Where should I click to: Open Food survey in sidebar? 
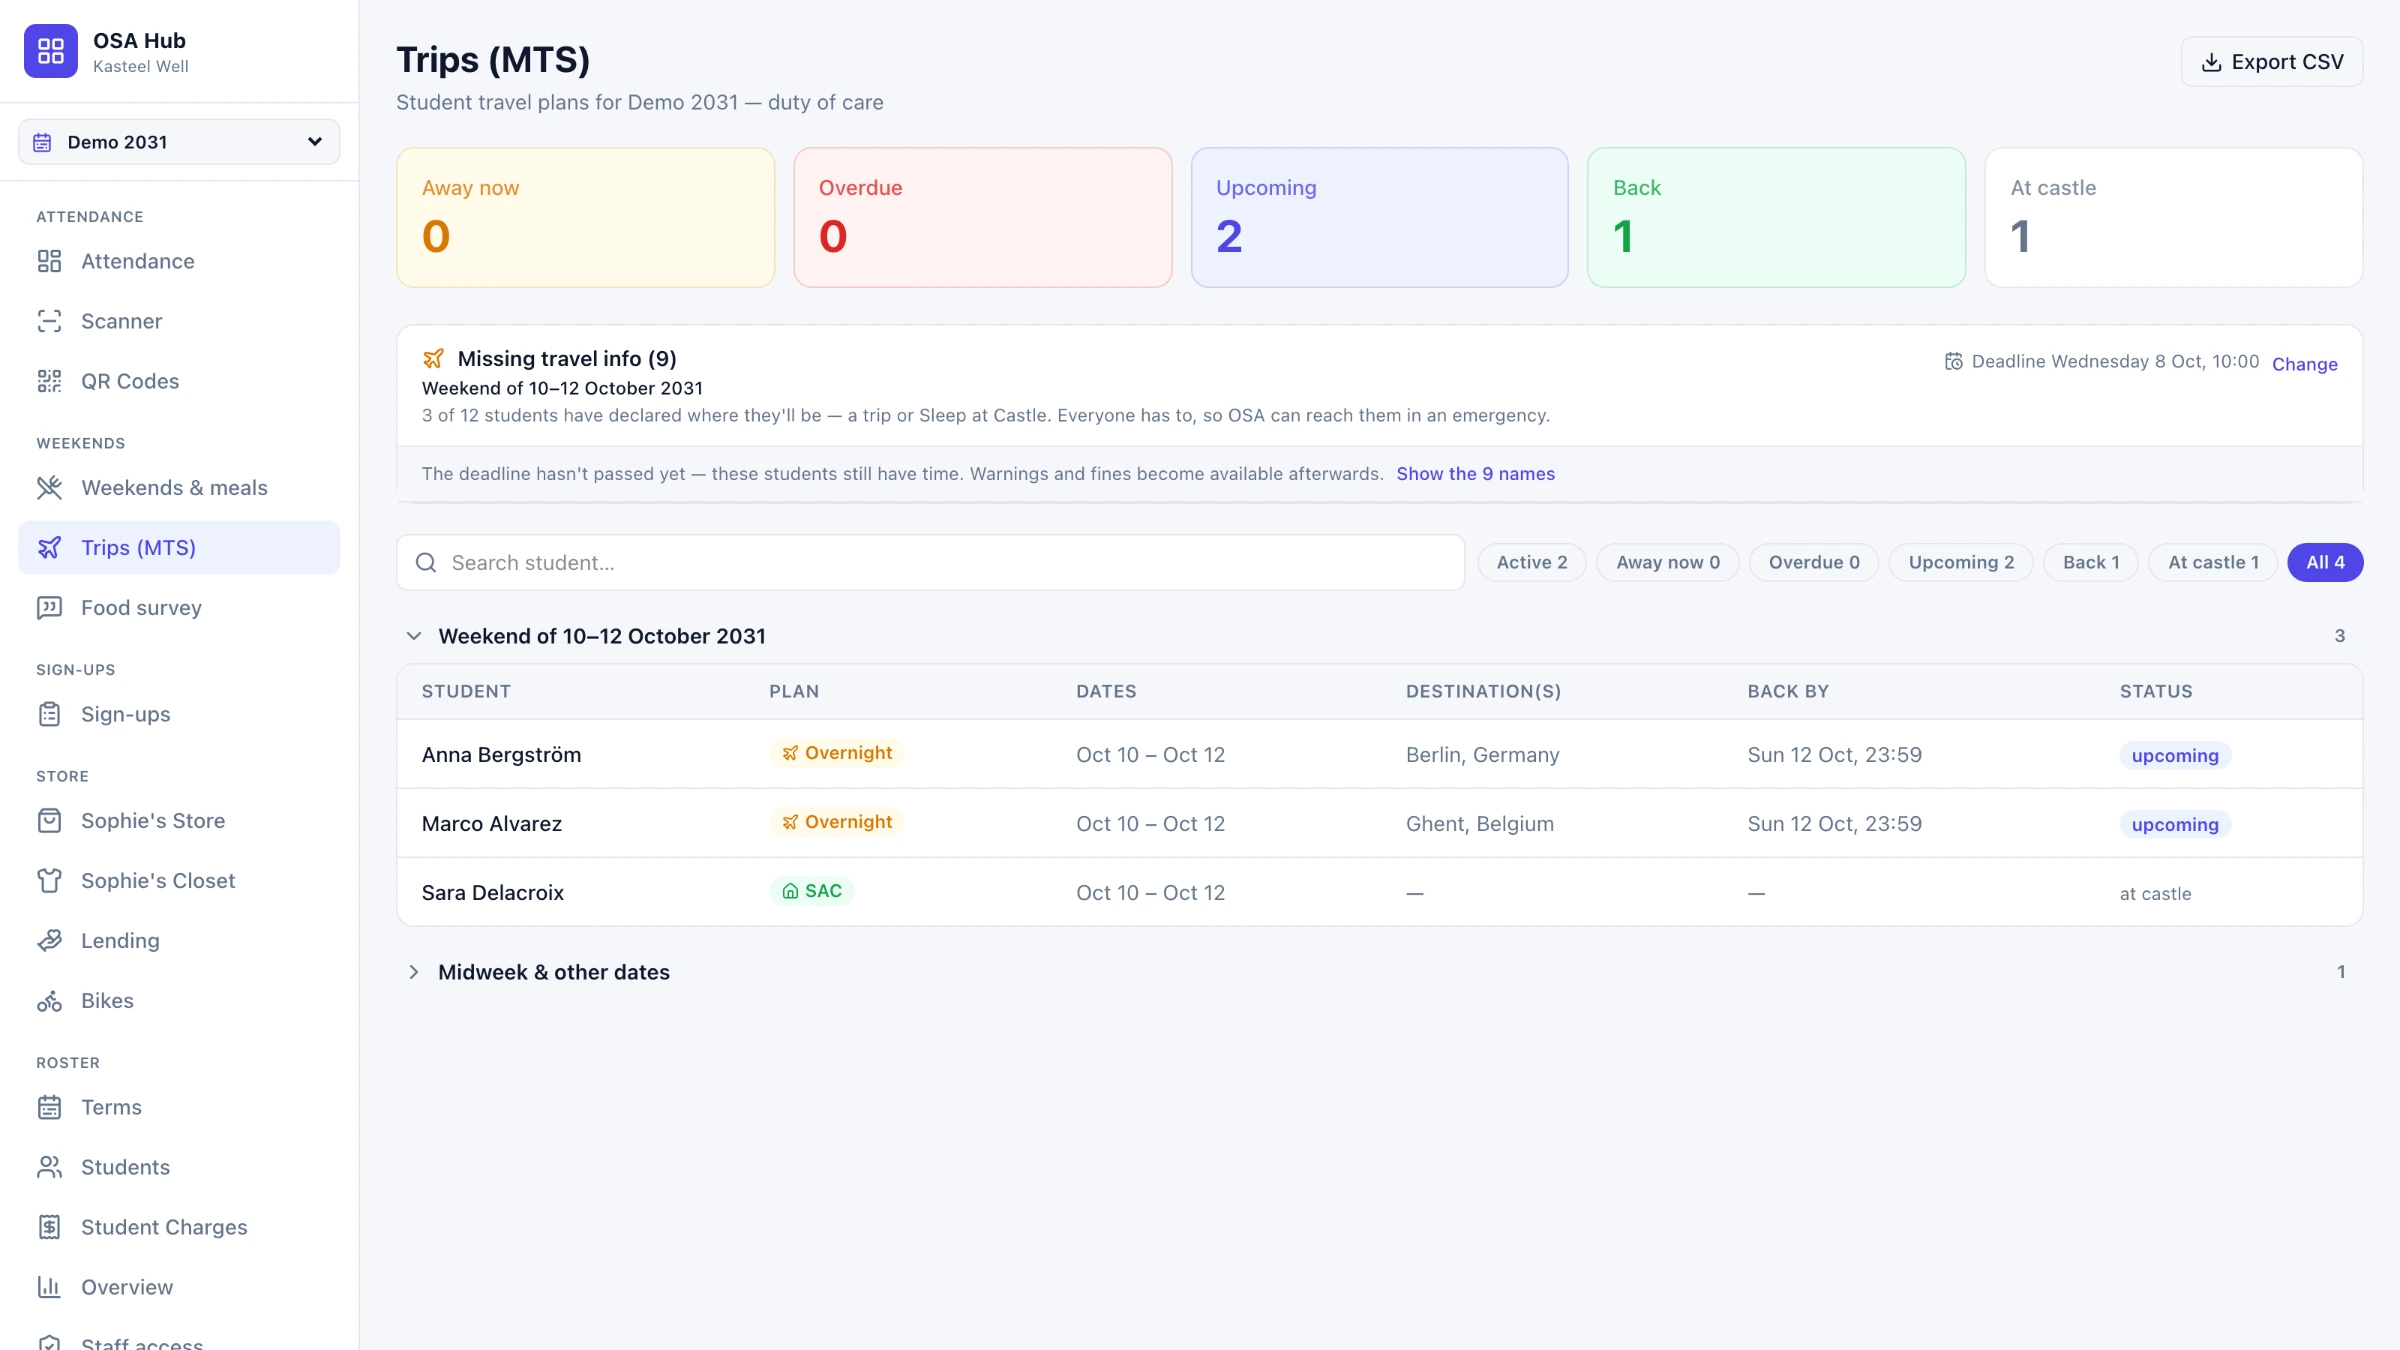point(179,608)
